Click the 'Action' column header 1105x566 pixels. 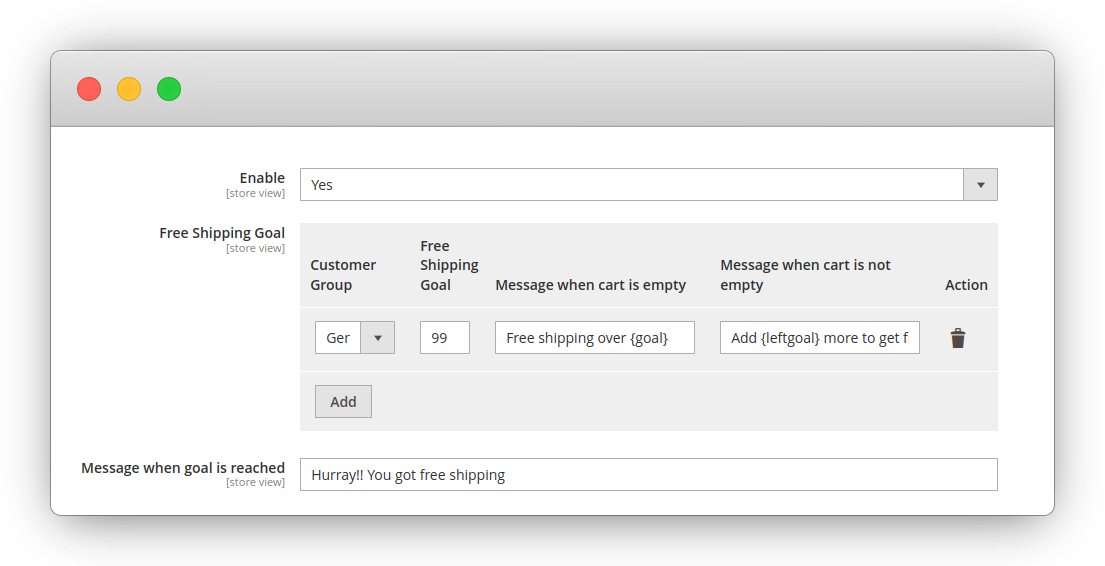966,285
